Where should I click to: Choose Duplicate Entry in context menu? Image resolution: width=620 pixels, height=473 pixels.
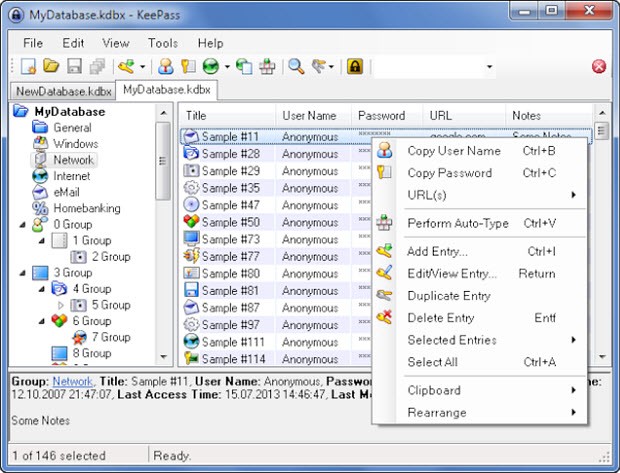tap(479, 296)
